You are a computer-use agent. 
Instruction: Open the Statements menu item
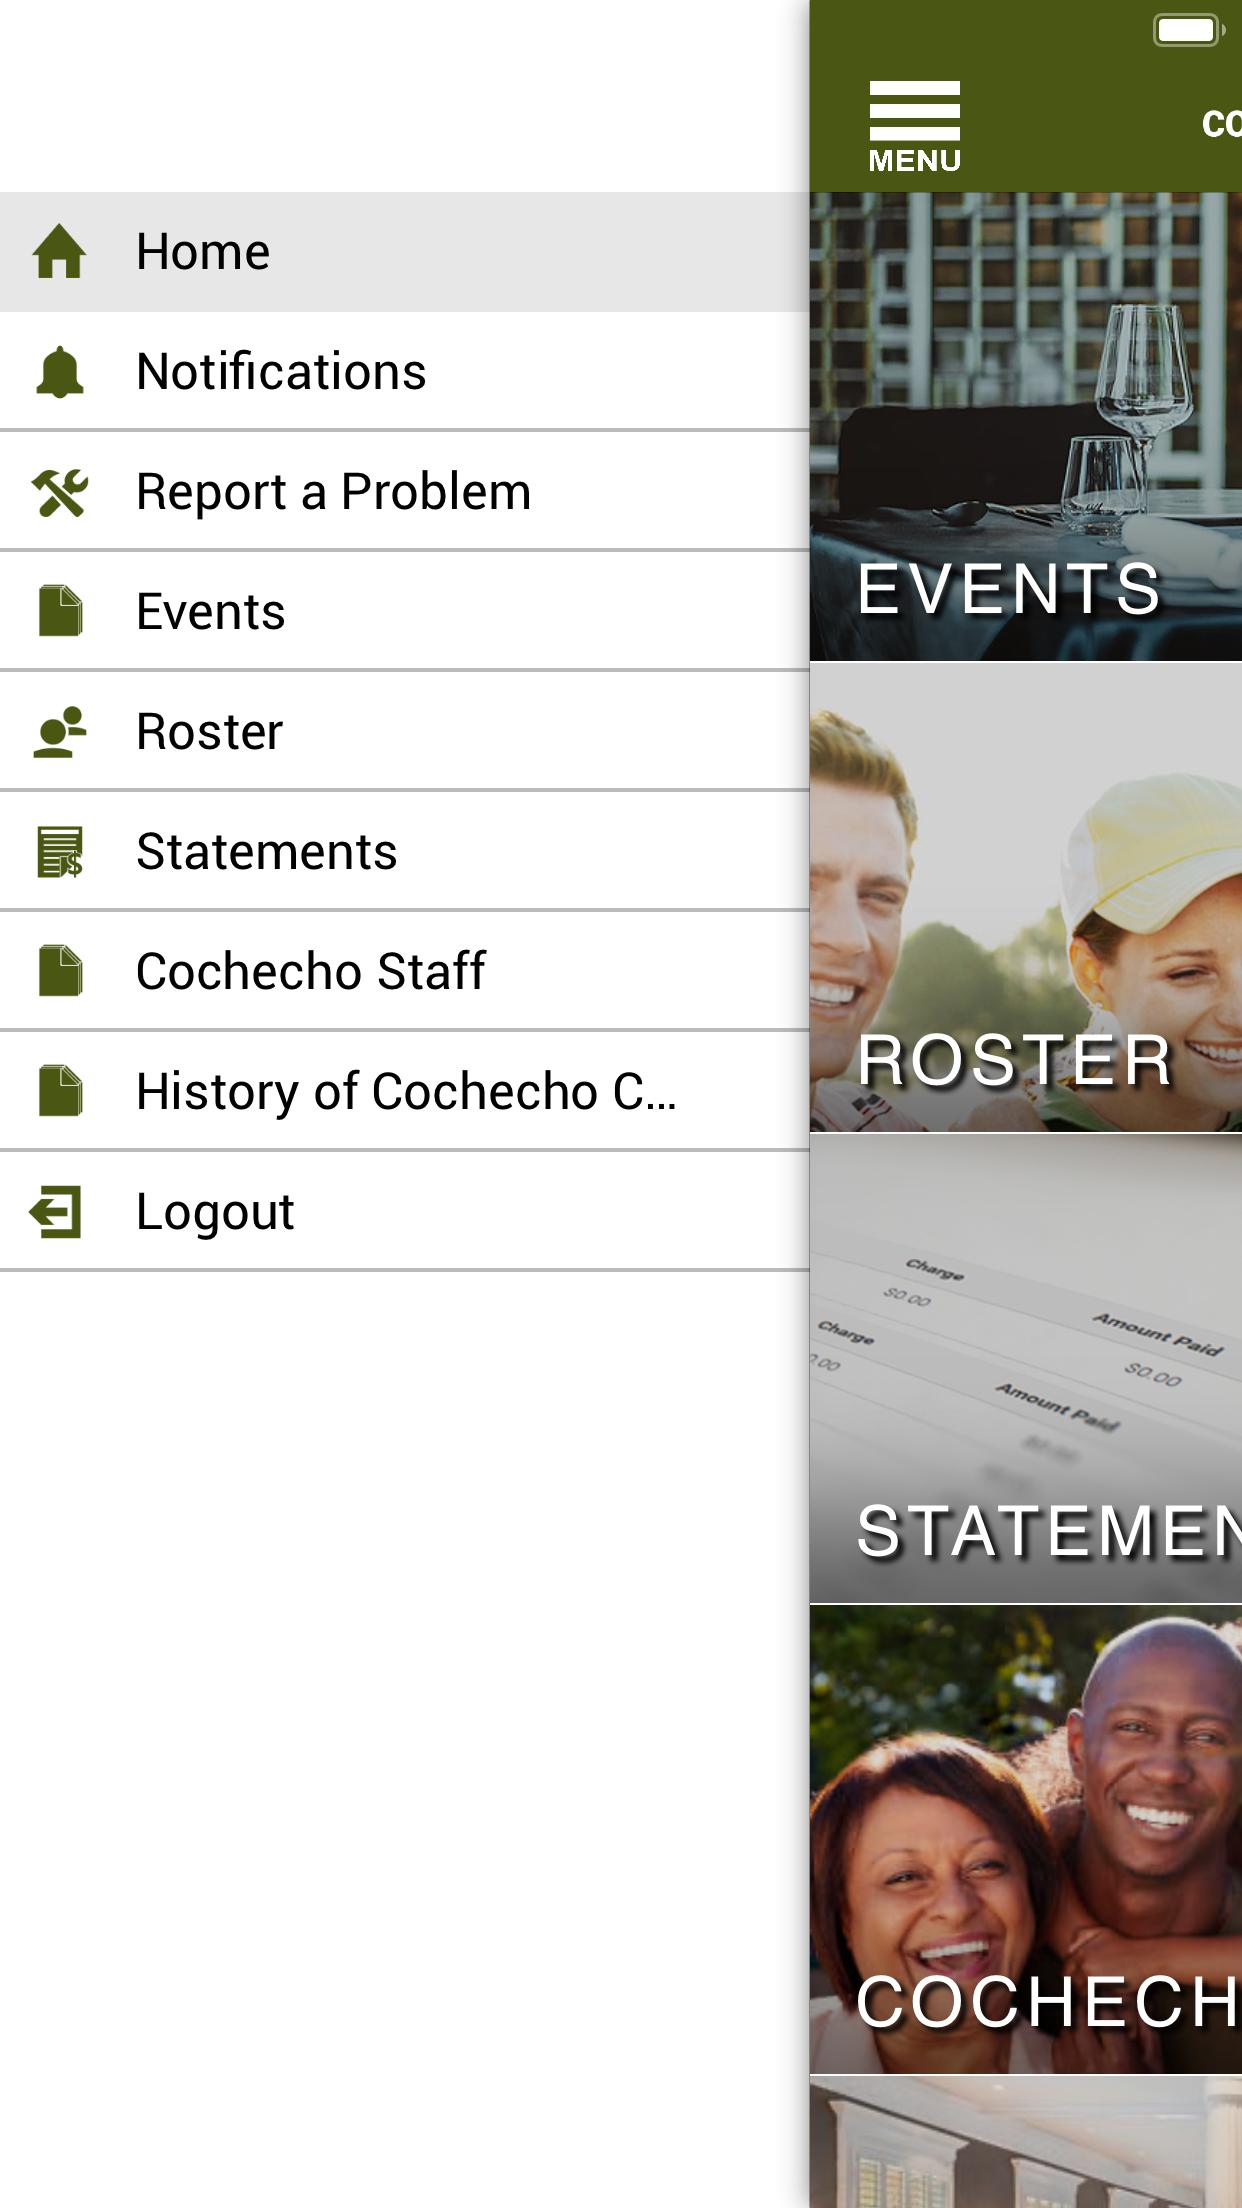404,852
